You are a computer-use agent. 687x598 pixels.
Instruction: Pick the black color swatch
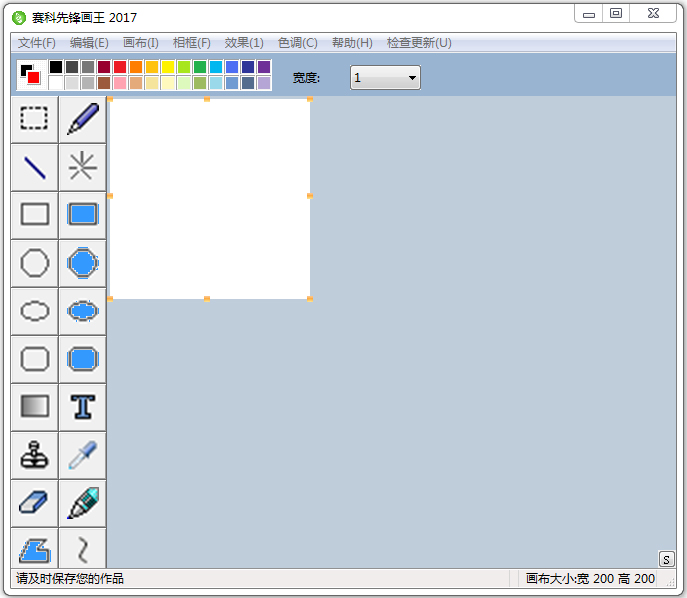(x=56, y=67)
